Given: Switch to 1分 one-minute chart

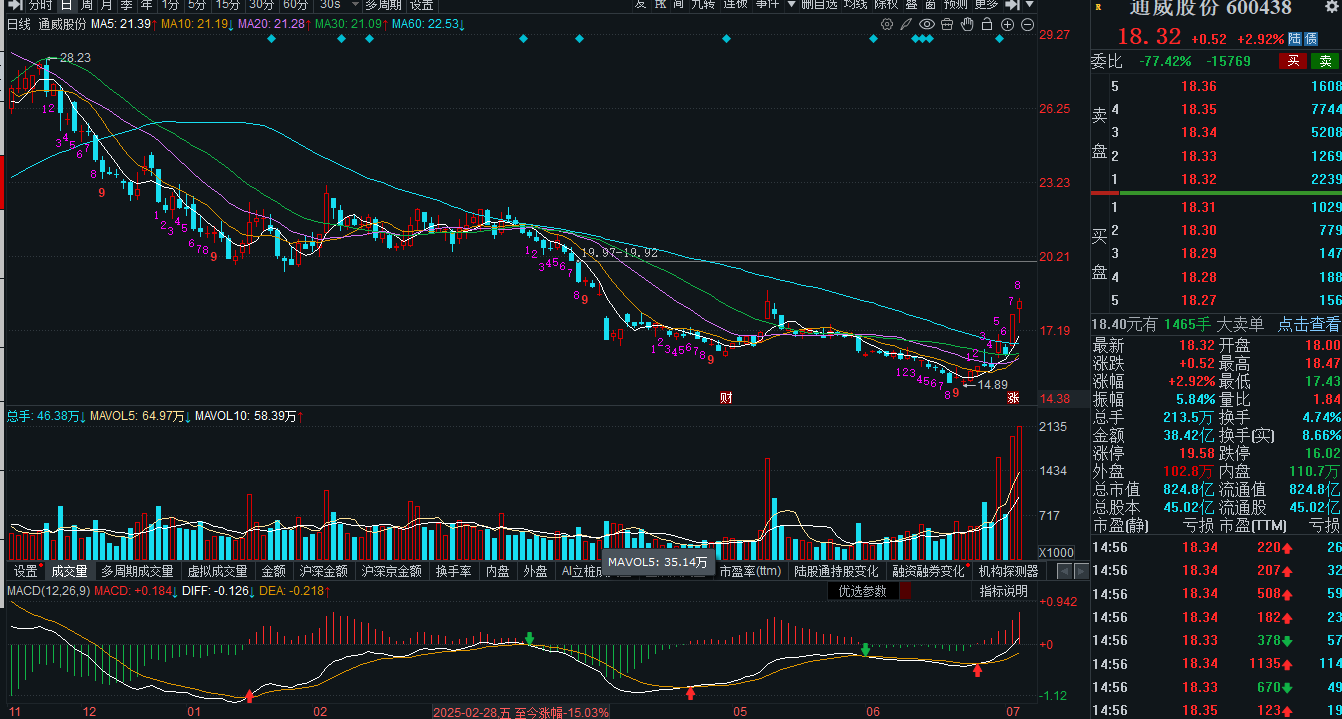Looking at the screenshot, I should (x=170, y=4).
